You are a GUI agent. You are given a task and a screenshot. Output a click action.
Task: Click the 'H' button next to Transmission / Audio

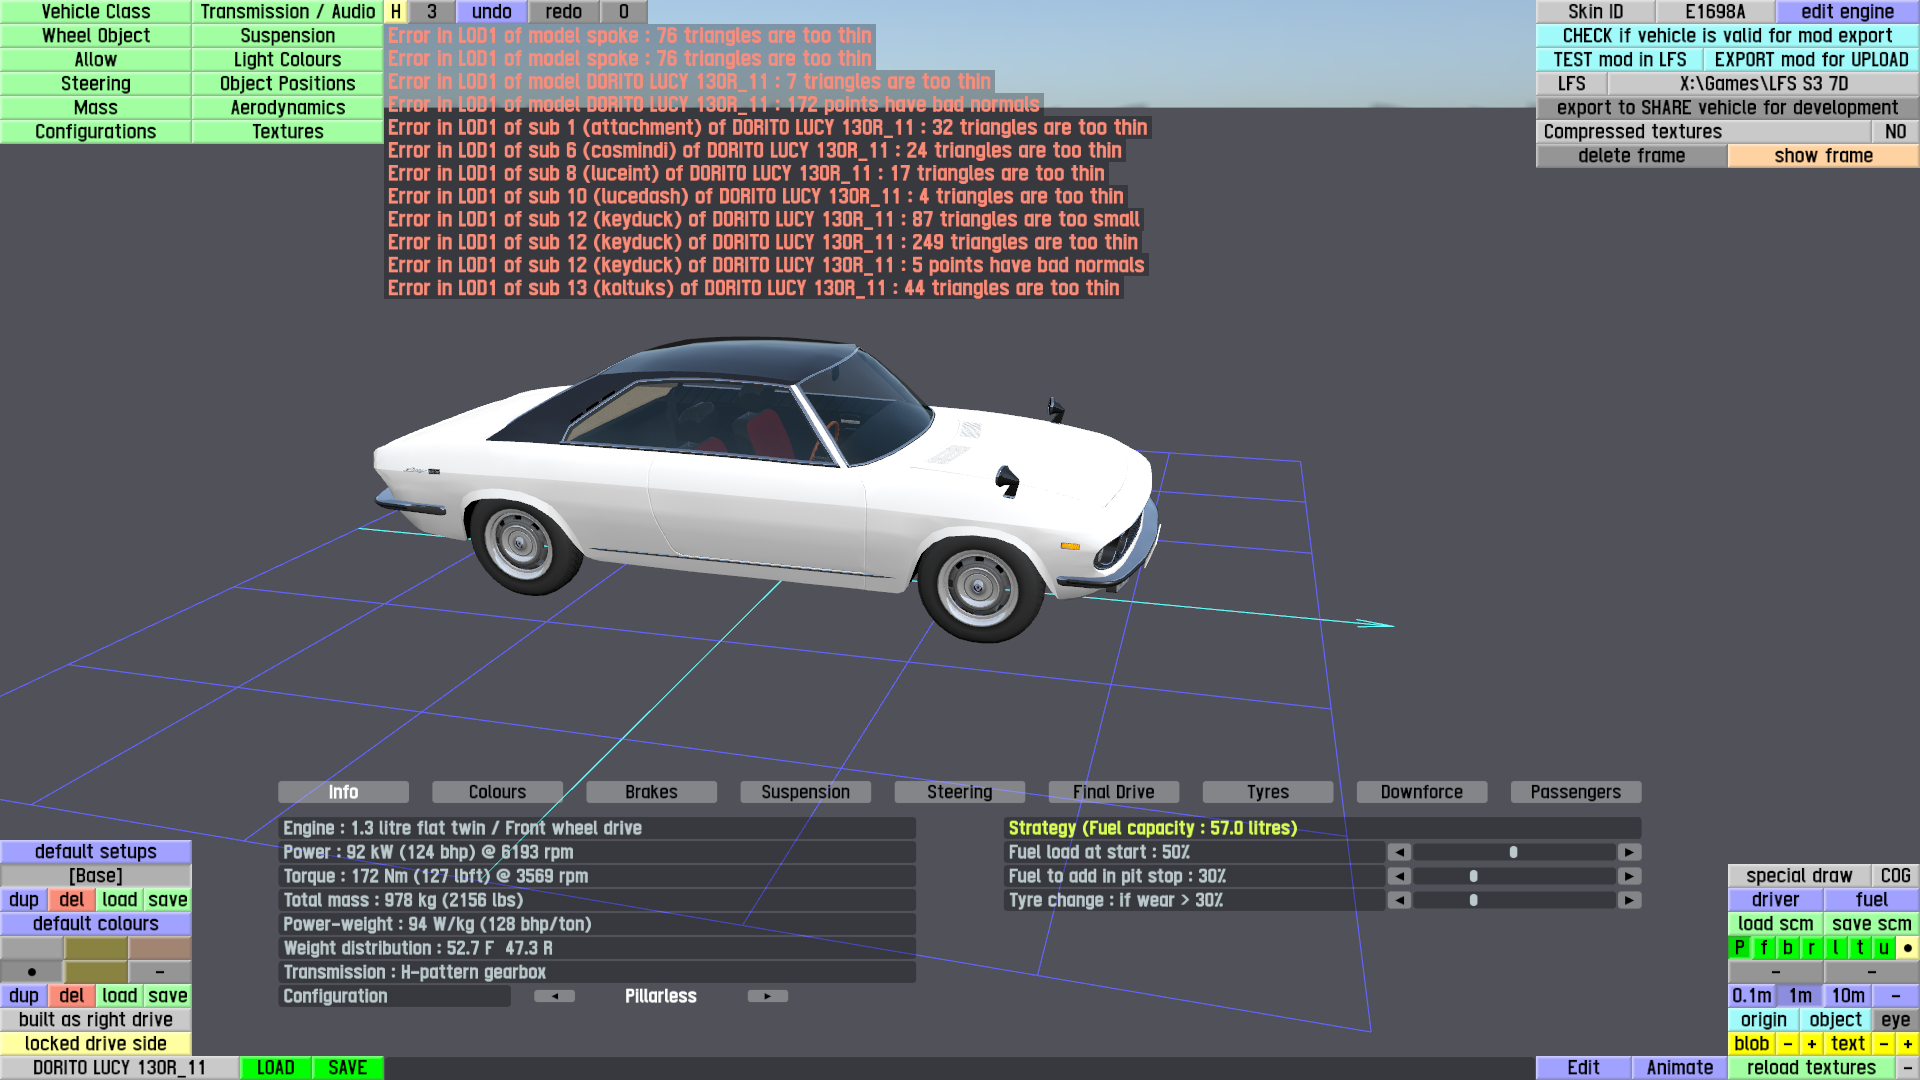(x=396, y=12)
